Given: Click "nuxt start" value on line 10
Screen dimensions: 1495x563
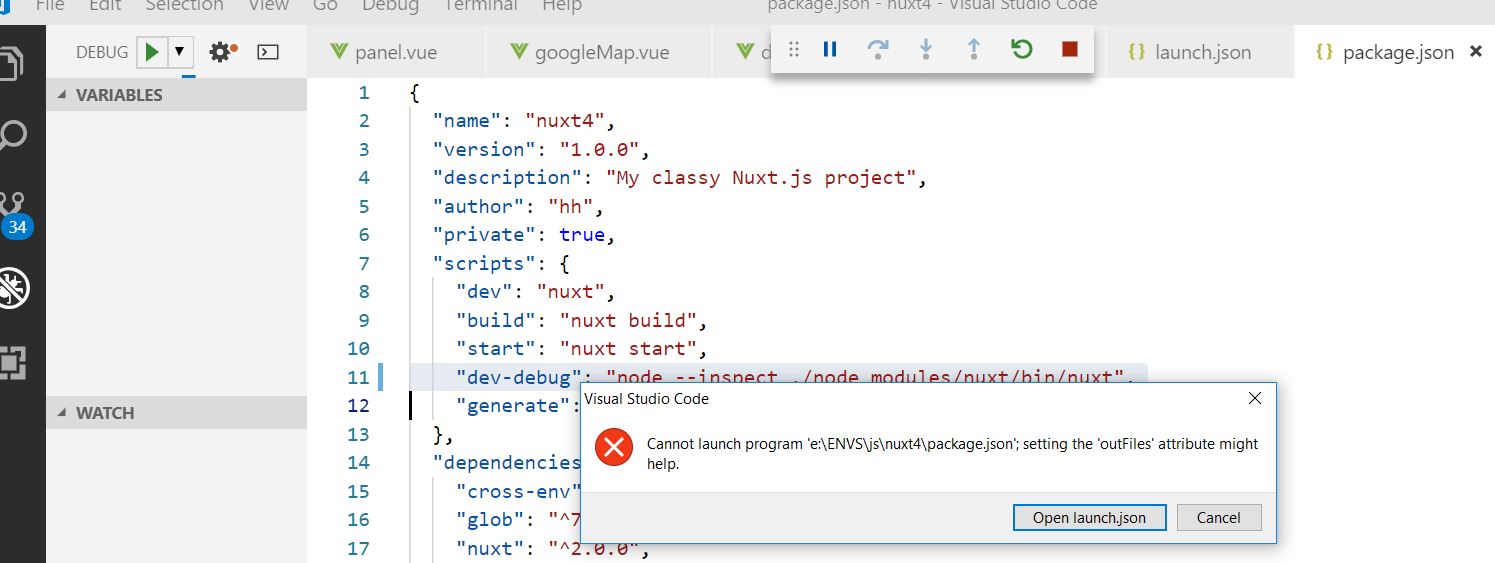Looking at the screenshot, I should [628, 349].
